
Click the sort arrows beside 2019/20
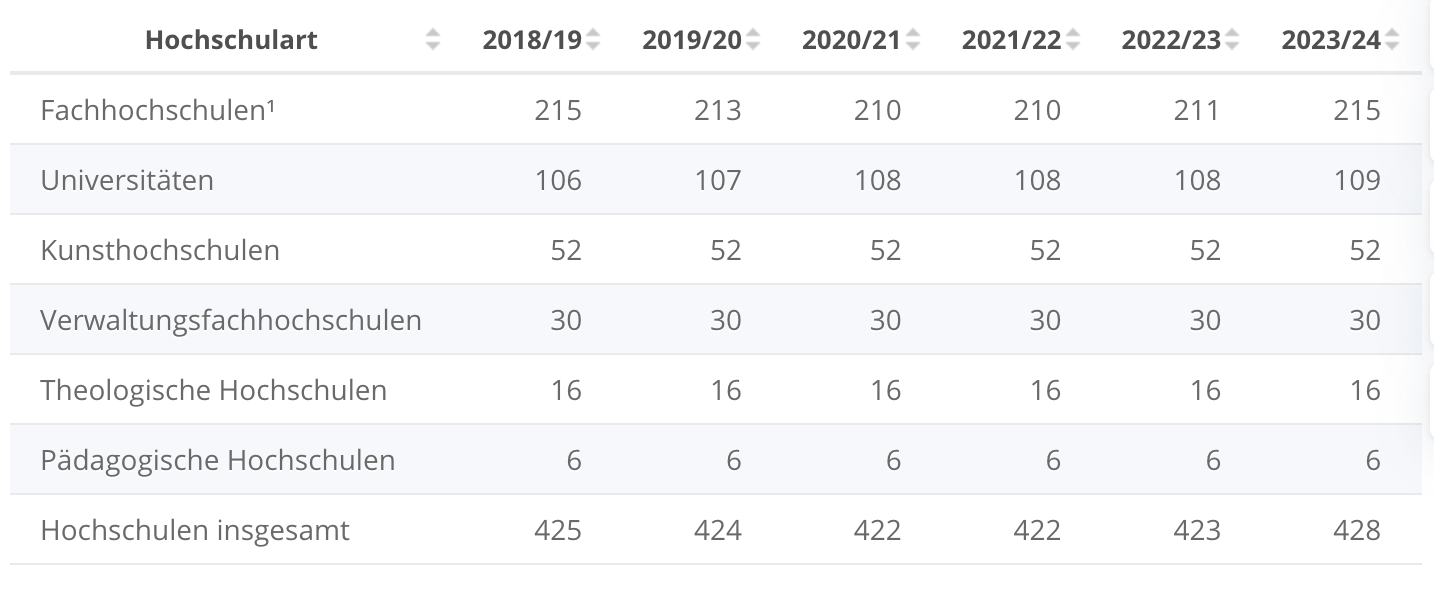(x=752, y=40)
